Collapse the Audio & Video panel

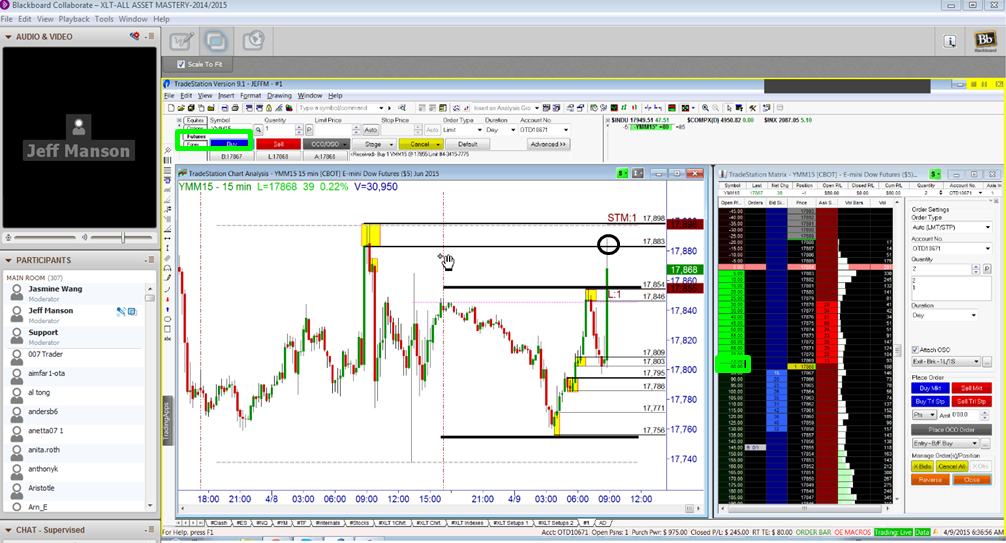pos(8,37)
